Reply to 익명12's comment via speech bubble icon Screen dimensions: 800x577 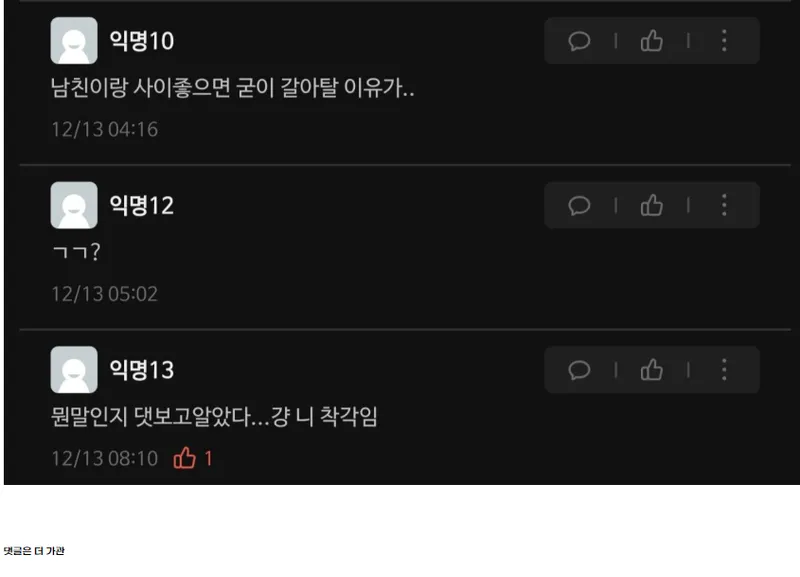click(579, 206)
